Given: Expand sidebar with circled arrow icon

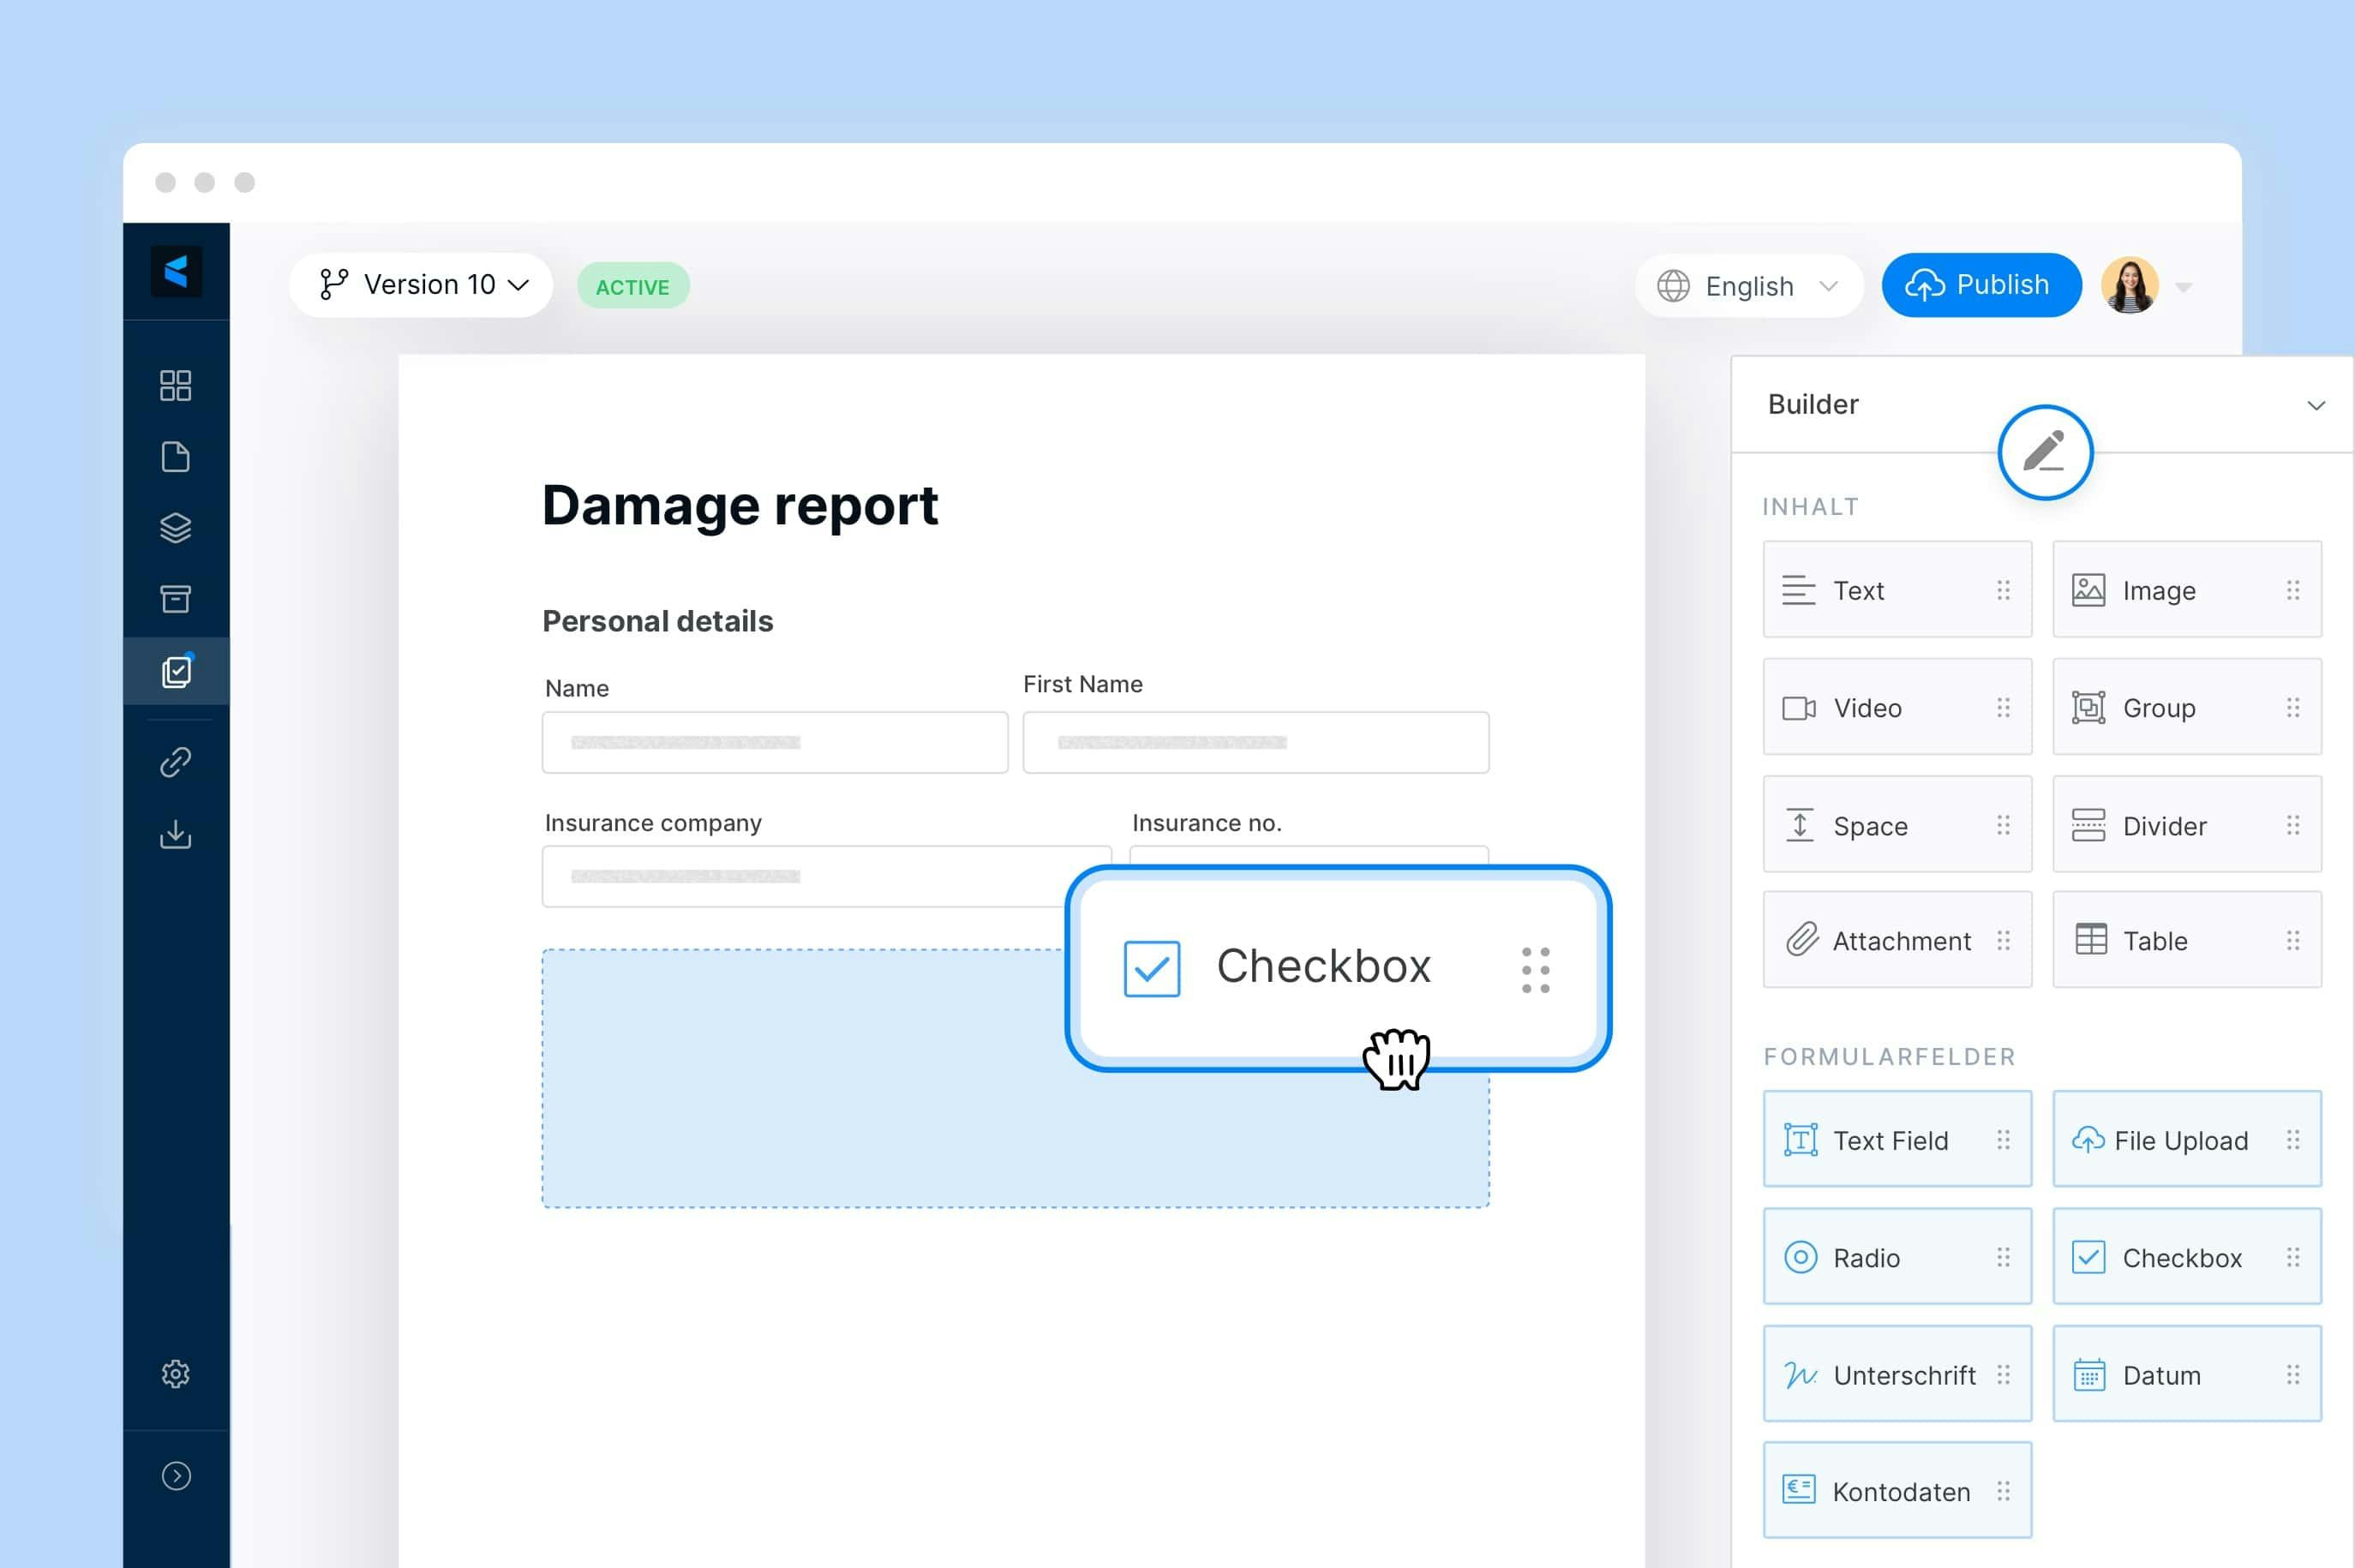Looking at the screenshot, I should (x=175, y=1476).
